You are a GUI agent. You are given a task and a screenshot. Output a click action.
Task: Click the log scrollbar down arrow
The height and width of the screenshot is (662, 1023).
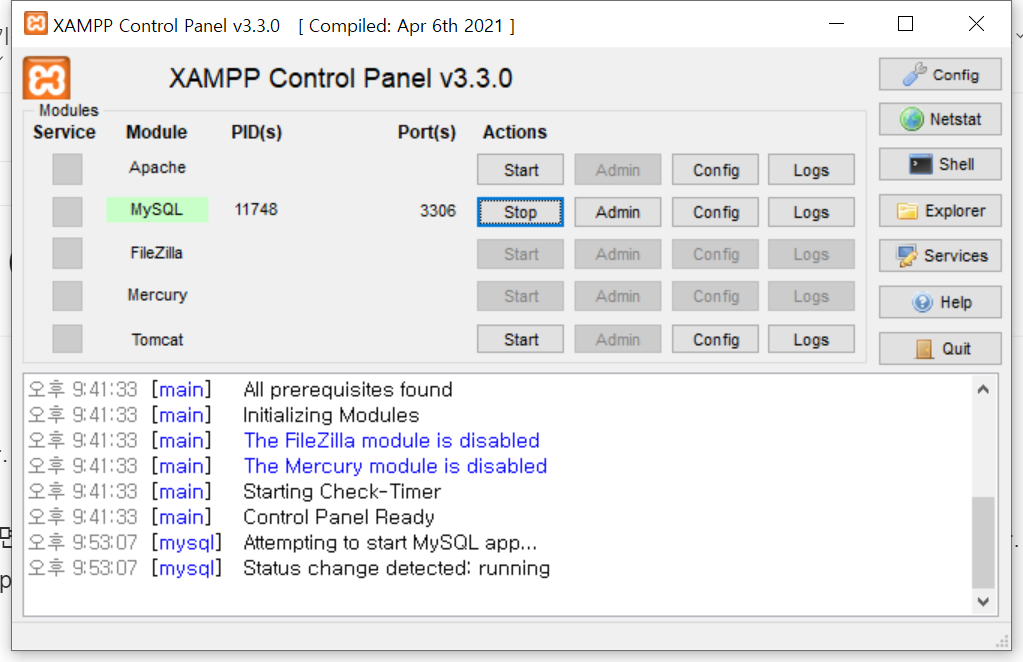click(x=983, y=601)
